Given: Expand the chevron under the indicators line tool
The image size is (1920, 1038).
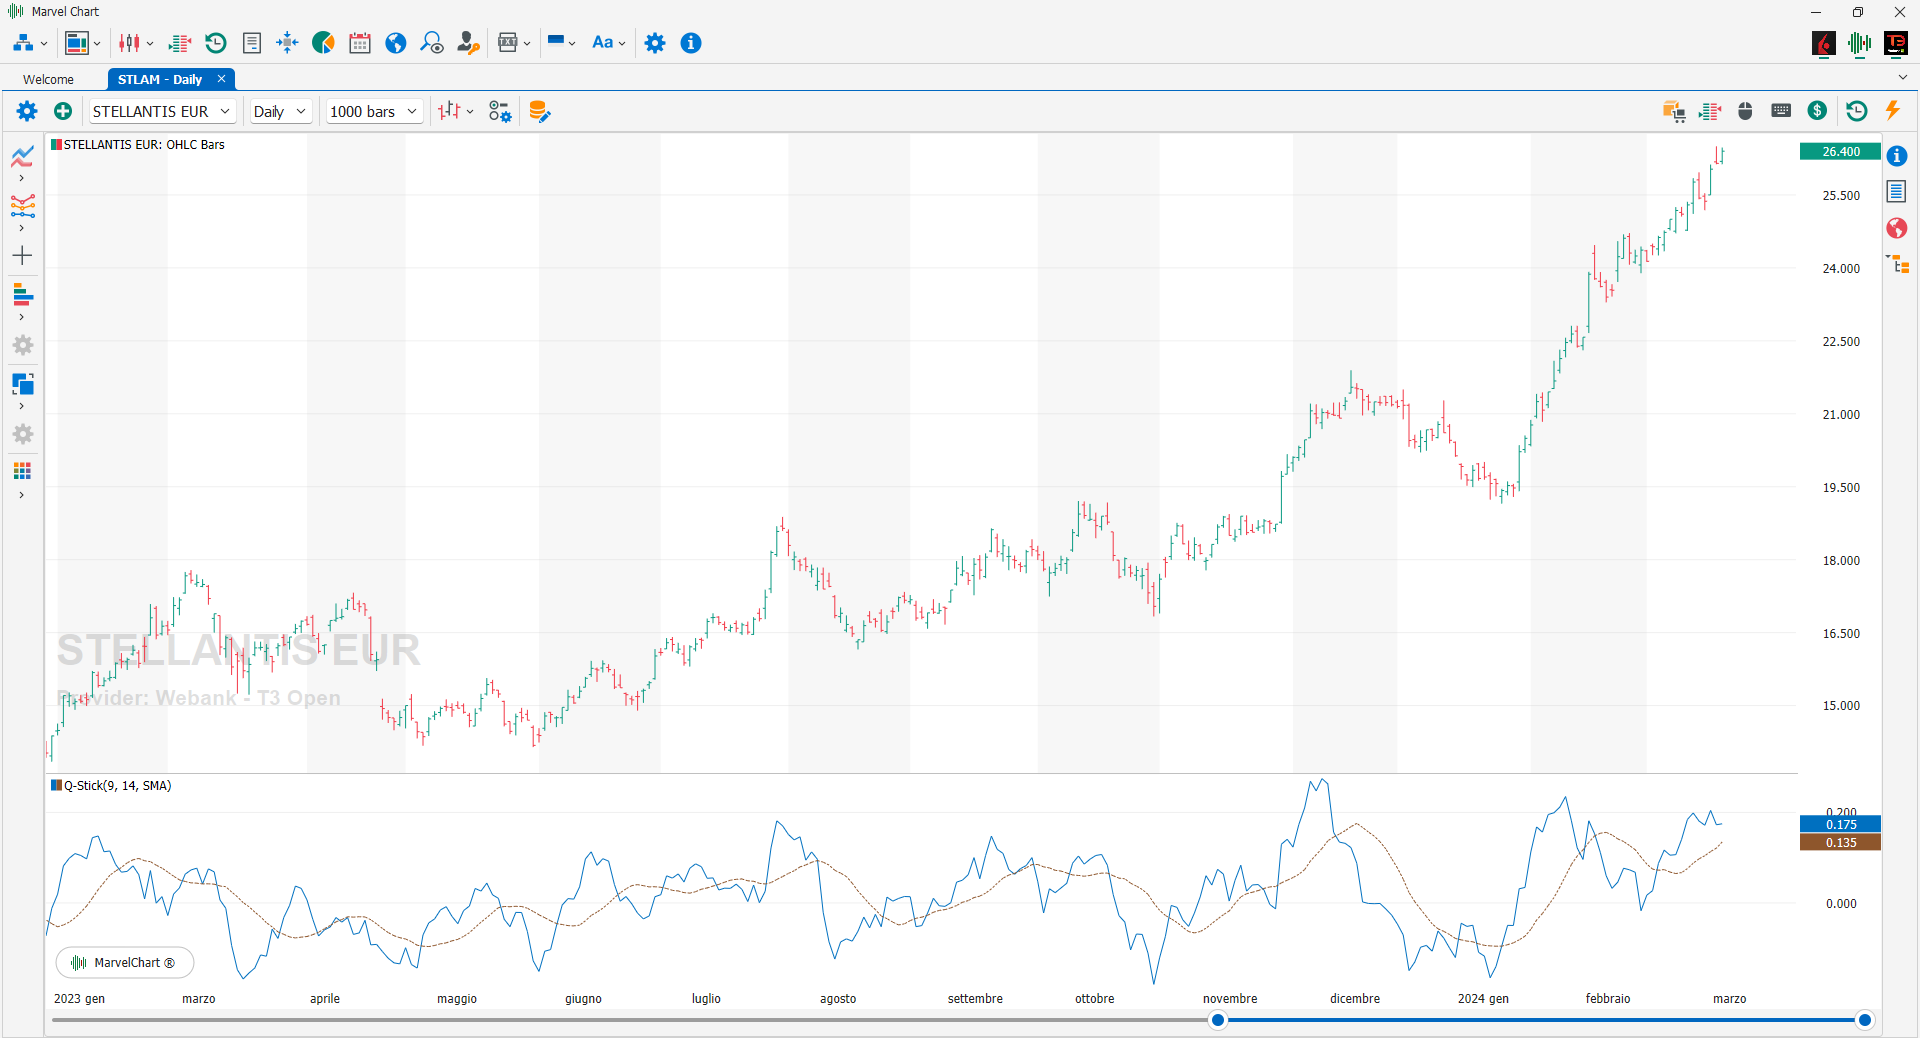Looking at the screenshot, I should (22, 178).
